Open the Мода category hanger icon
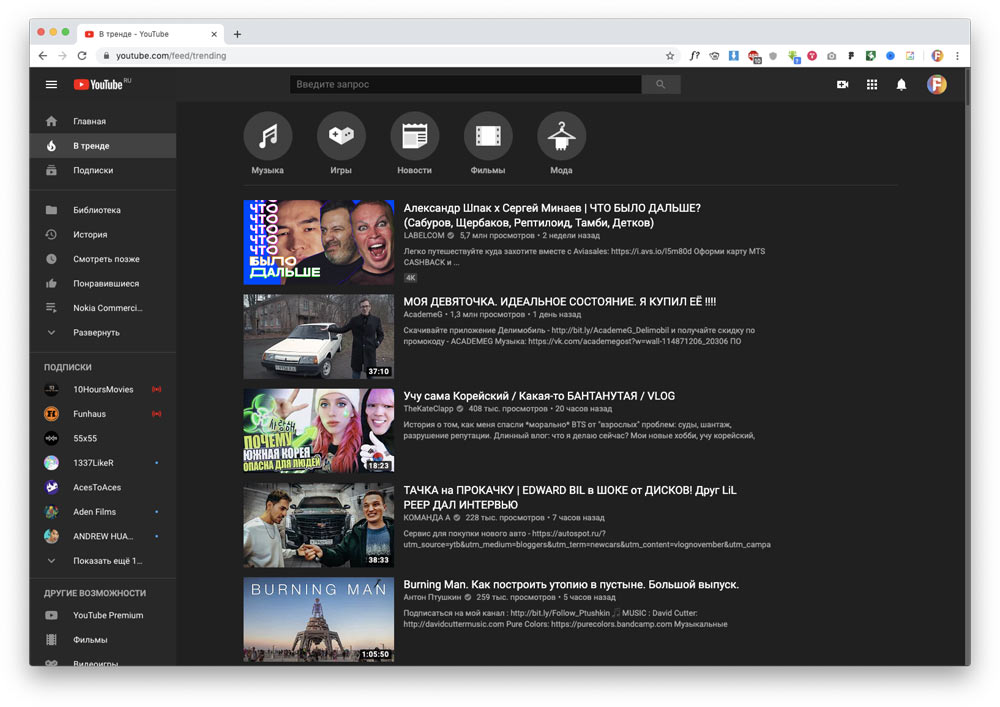Viewport: 1000px width, 707px height. point(561,136)
